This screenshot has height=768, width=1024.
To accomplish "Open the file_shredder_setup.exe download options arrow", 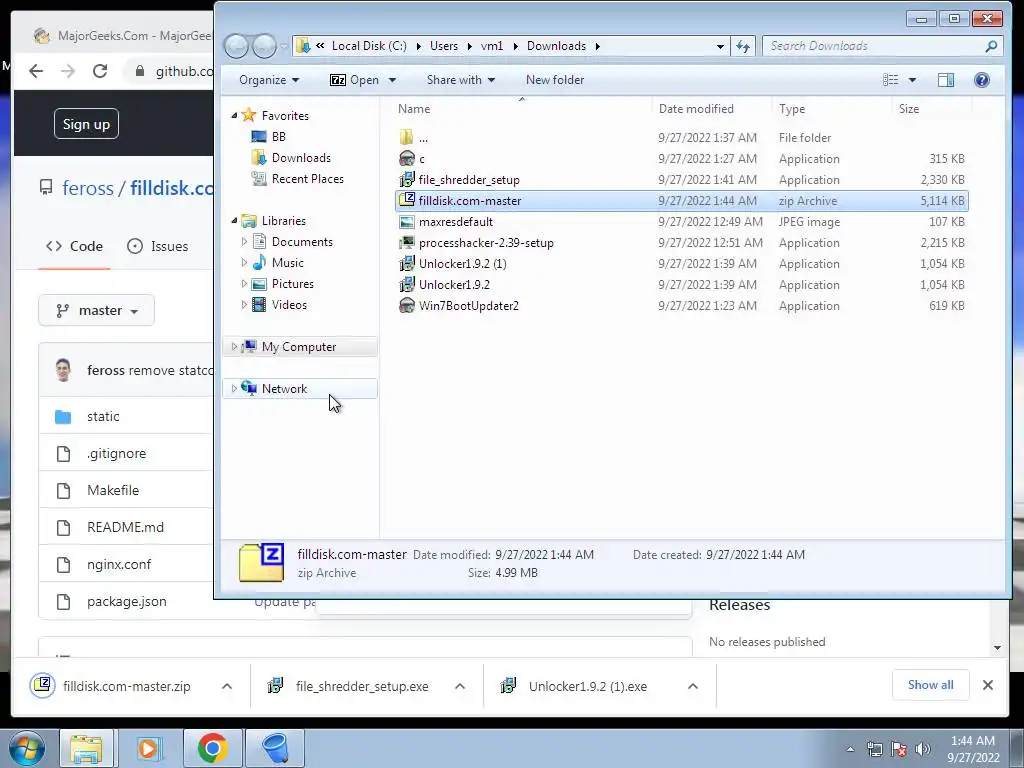I will pyautogui.click(x=460, y=686).
